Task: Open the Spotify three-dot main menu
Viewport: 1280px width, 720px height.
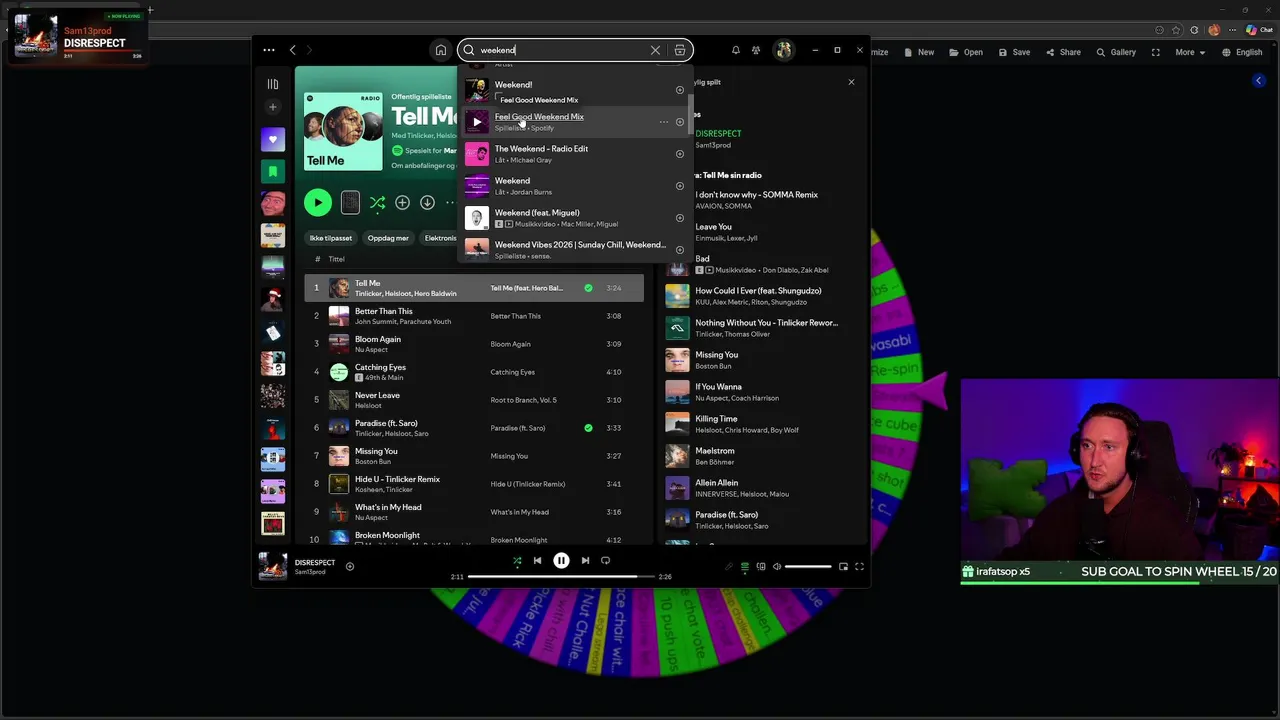Action: 269,50
